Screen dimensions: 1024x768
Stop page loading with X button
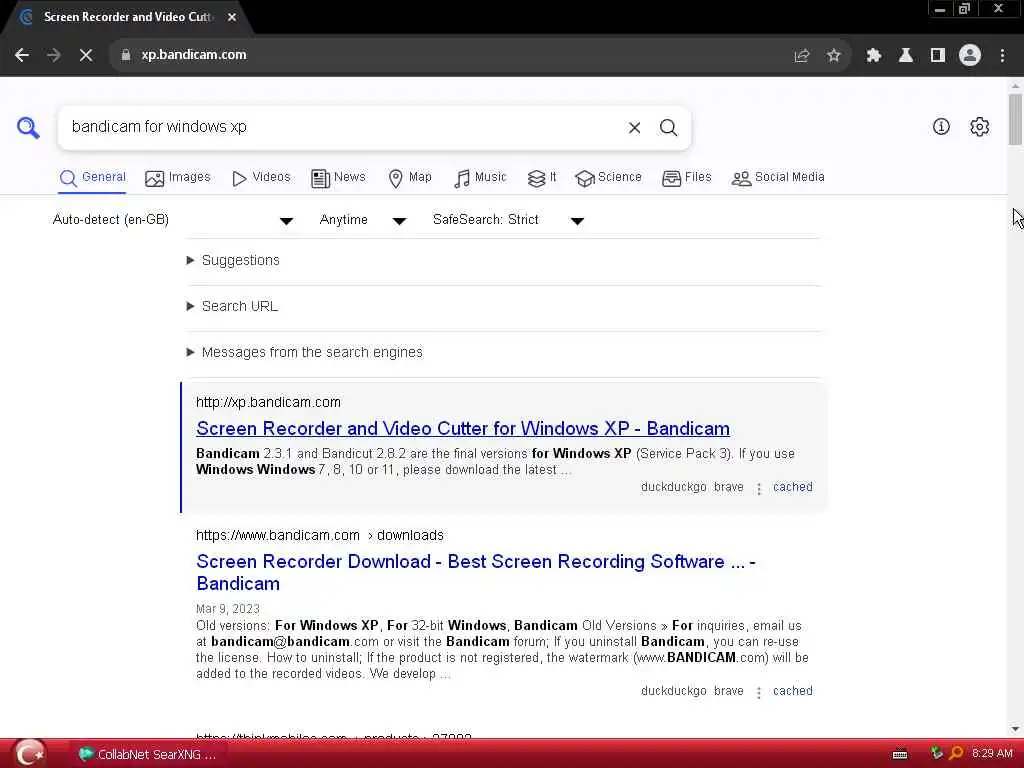(86, 55)
